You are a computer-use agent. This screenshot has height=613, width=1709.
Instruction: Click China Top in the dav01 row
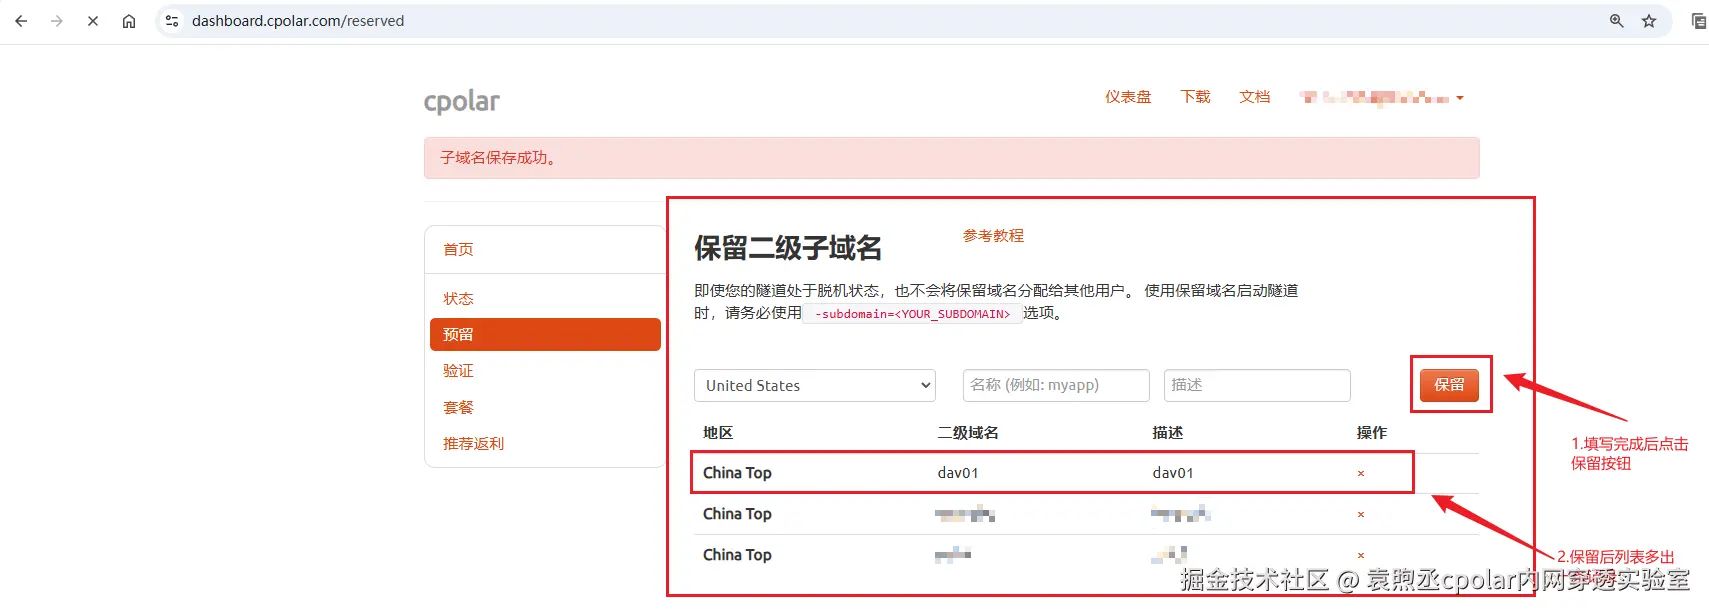[737, 473]
